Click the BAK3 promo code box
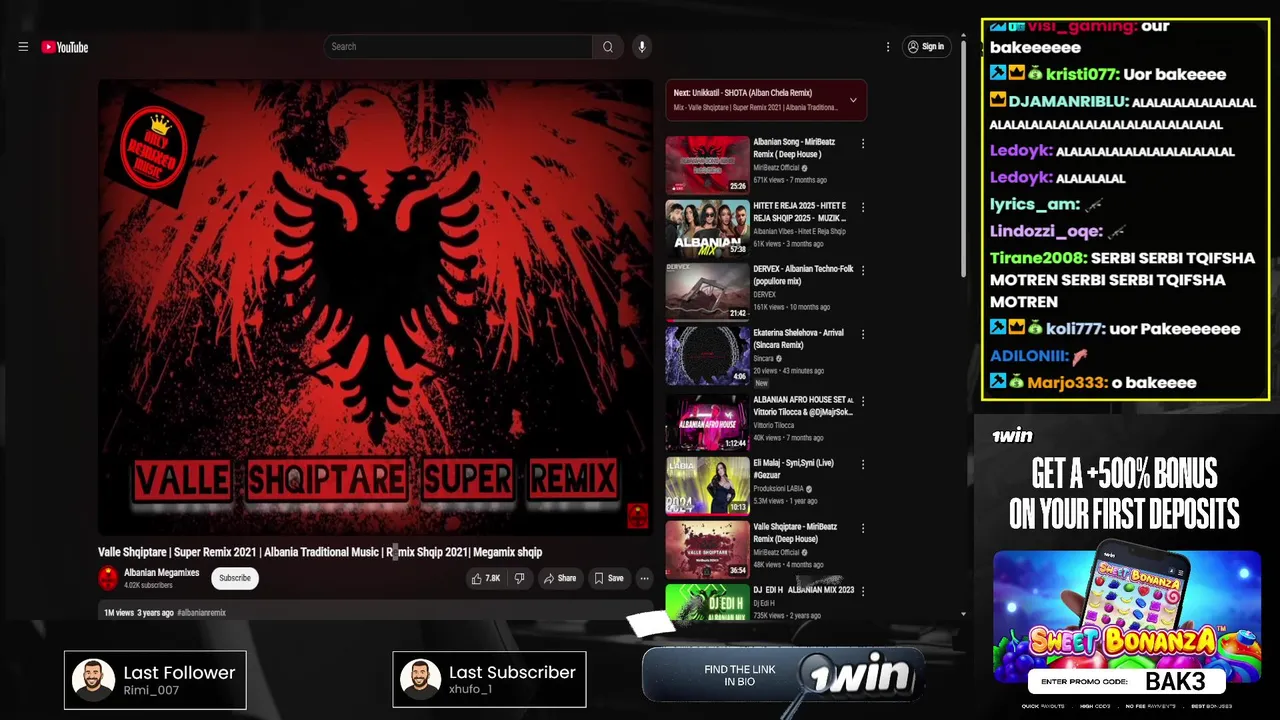The height and width of the screenshot is (720, 1280). point(1127,682)
